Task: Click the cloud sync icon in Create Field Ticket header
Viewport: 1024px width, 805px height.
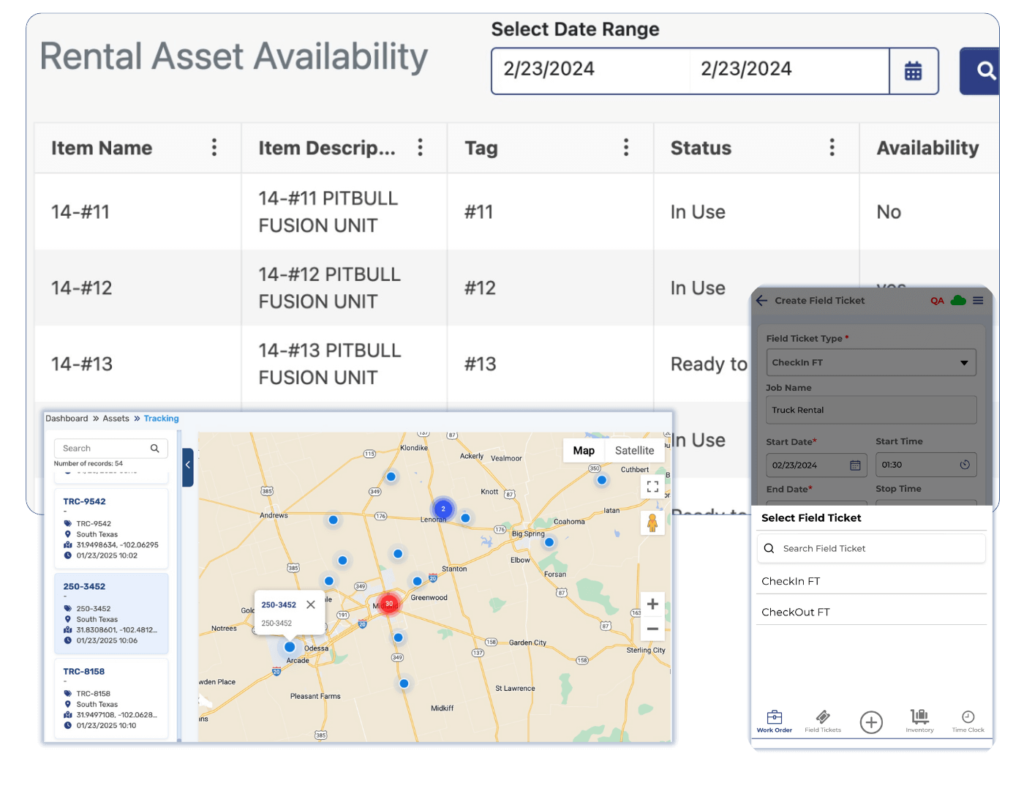Action: [x=958, y=300]
